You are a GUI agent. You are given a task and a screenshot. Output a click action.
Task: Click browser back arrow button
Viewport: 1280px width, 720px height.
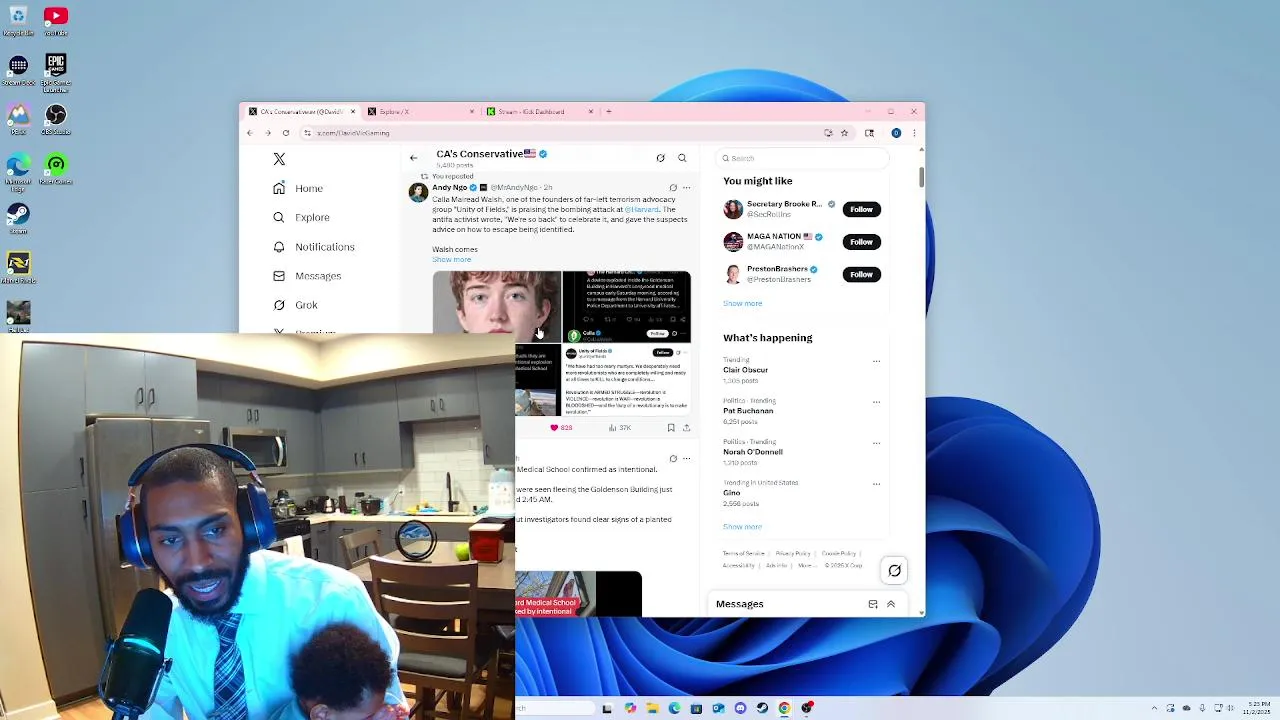pyautogui.click(x=250, y=133)
